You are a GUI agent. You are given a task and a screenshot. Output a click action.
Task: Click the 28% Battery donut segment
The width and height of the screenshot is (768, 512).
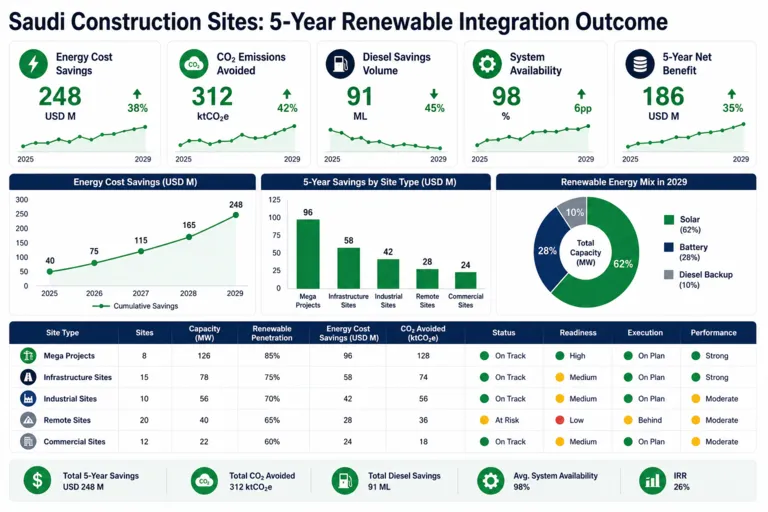pos(547,251)
